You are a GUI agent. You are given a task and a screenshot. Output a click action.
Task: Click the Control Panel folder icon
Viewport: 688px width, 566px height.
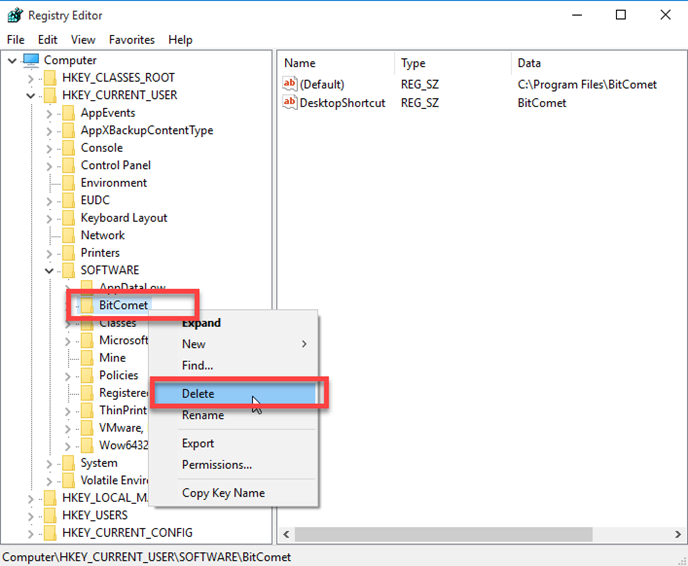tap(68, 165)
